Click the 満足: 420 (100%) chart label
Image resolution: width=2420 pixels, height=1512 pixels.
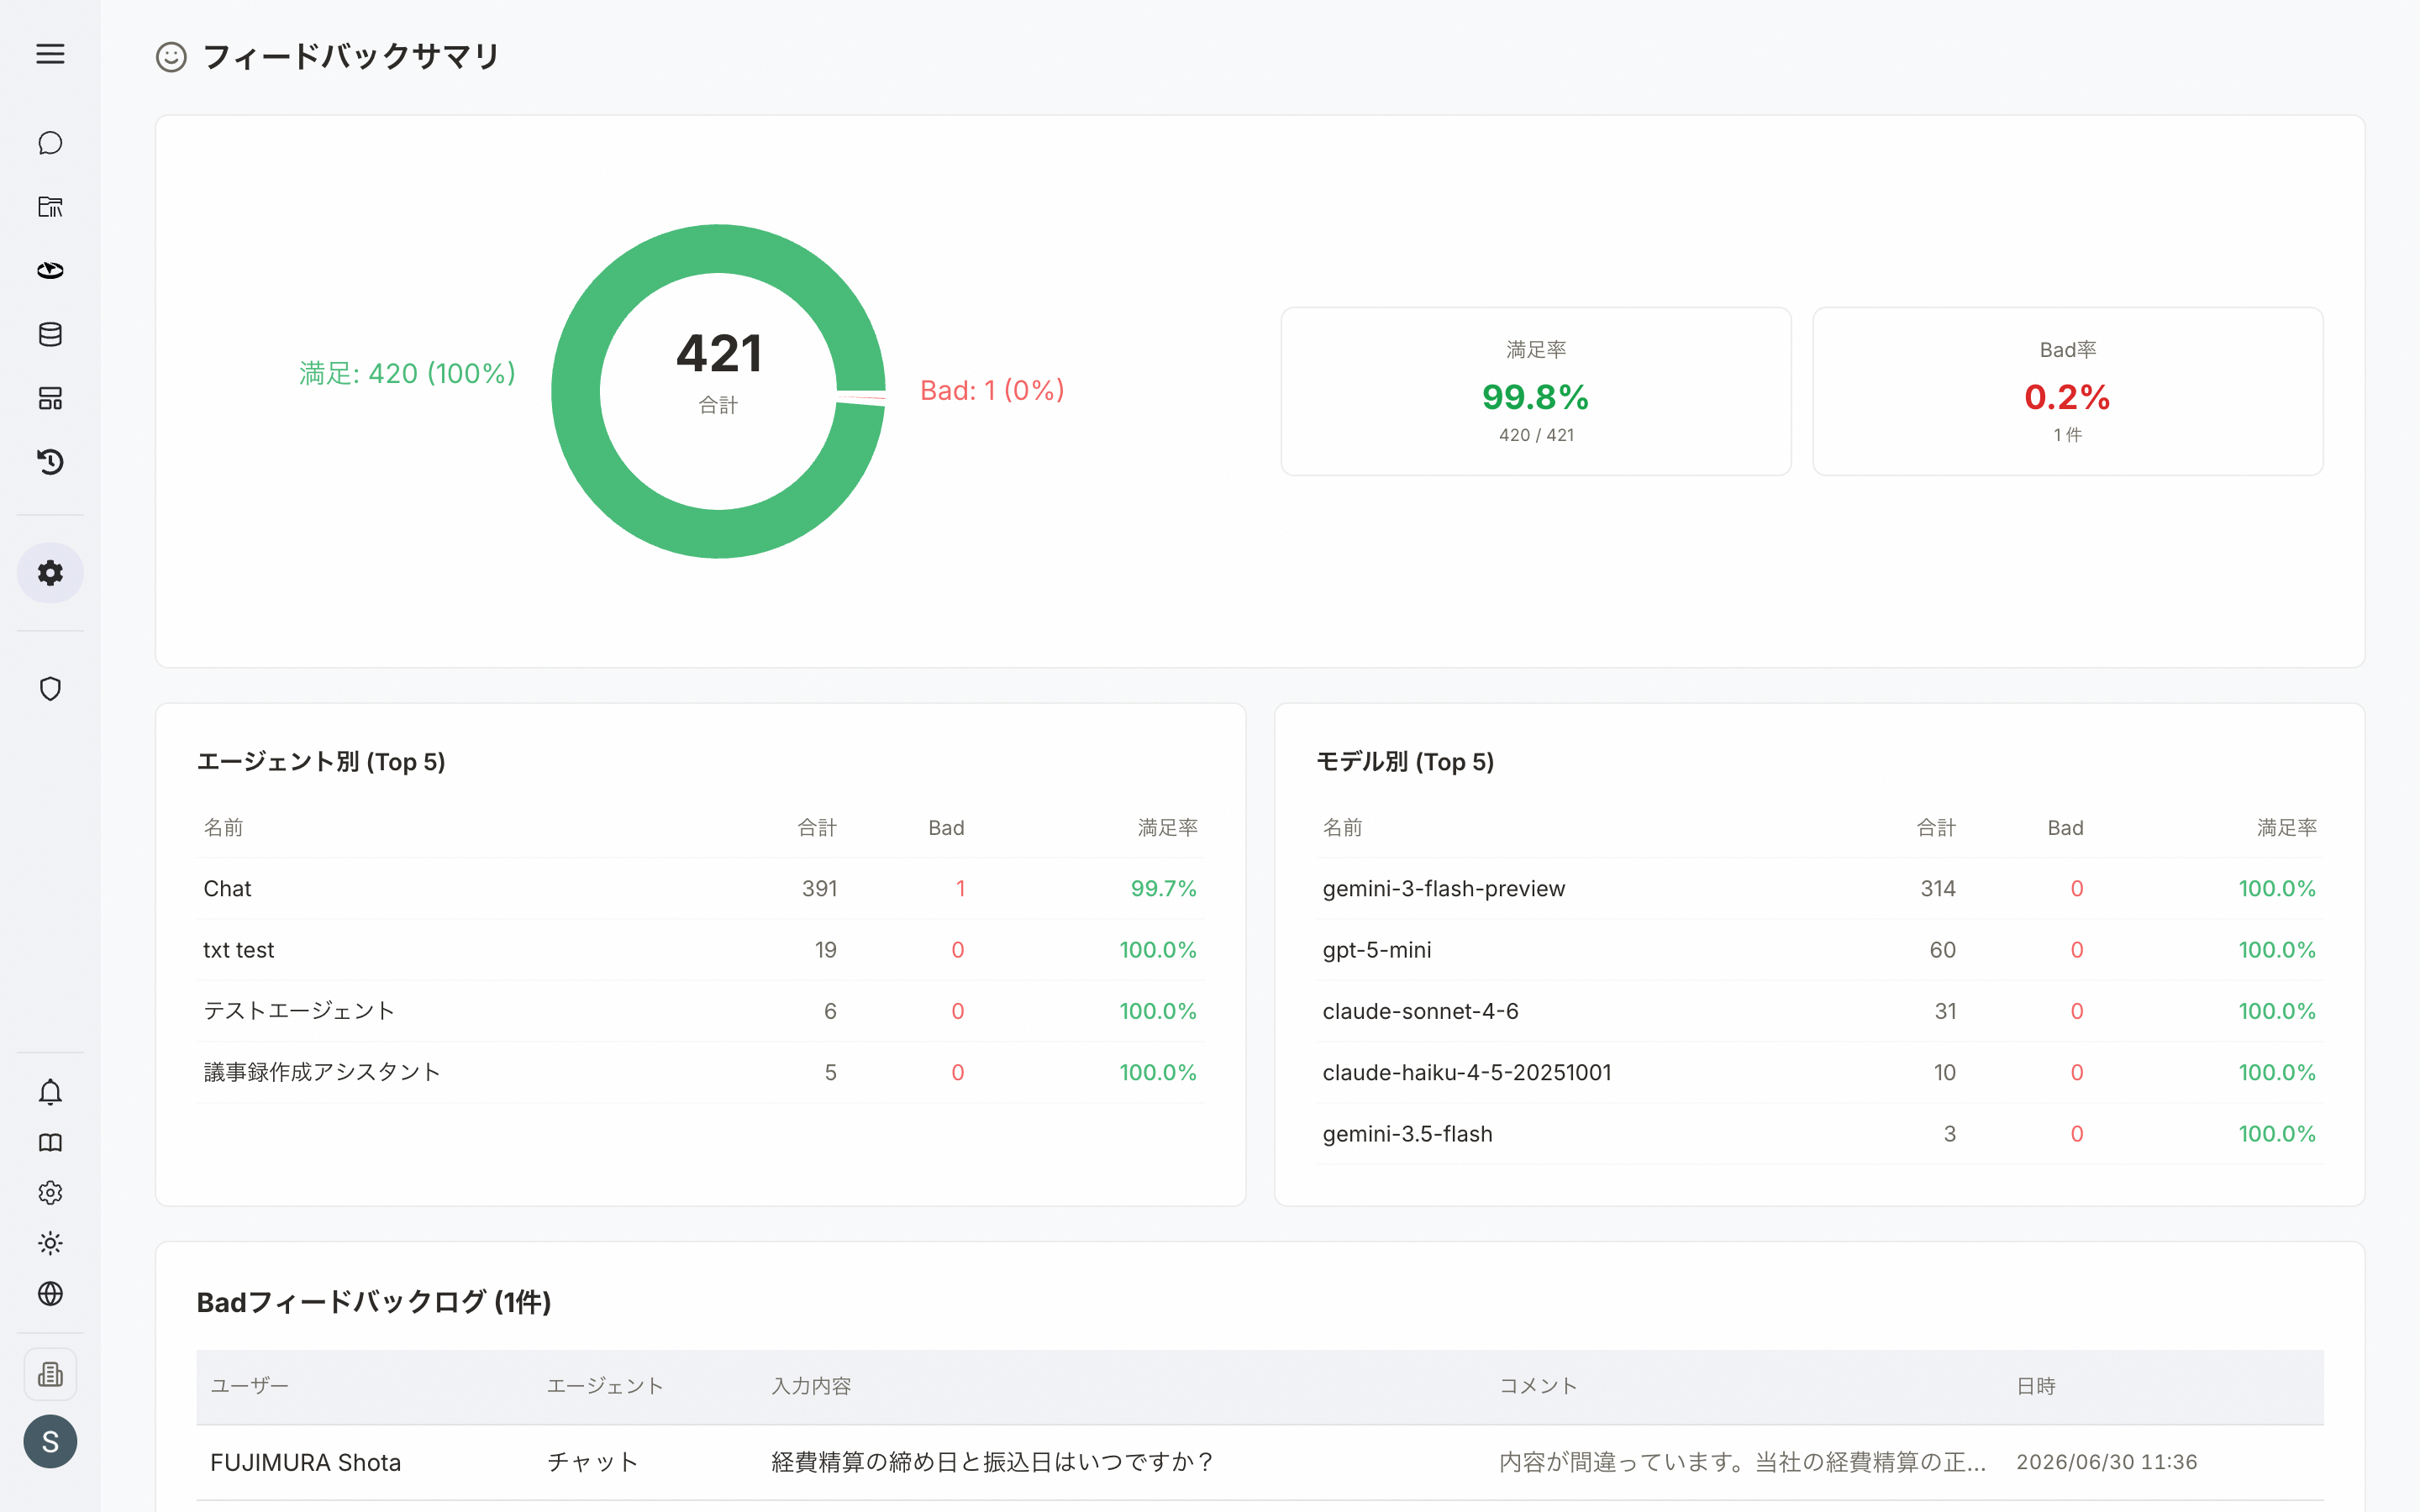[407, 373]
